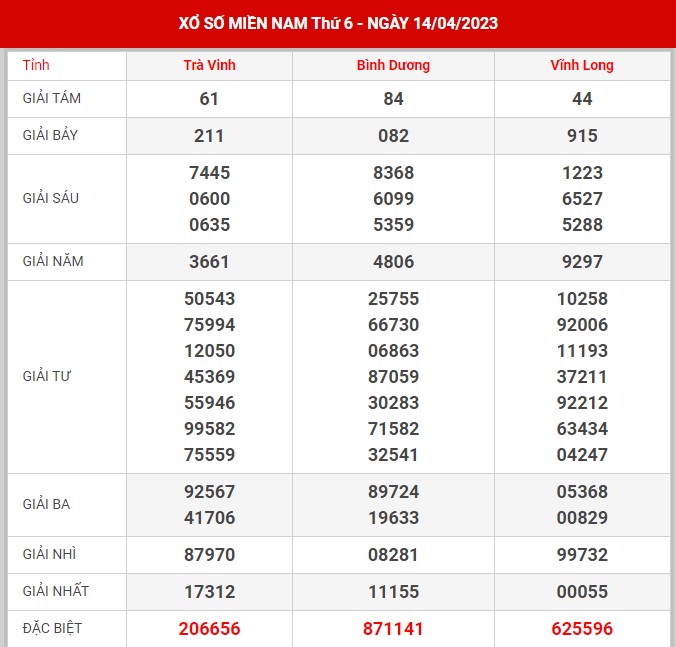Click number 92567 in Giải Ba

(x=210, y=491)
